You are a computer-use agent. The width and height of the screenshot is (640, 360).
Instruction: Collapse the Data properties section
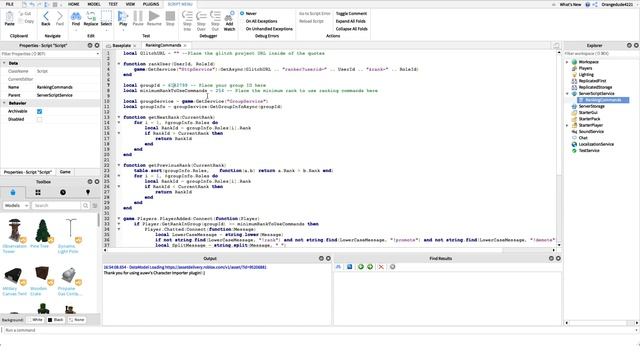4,63
